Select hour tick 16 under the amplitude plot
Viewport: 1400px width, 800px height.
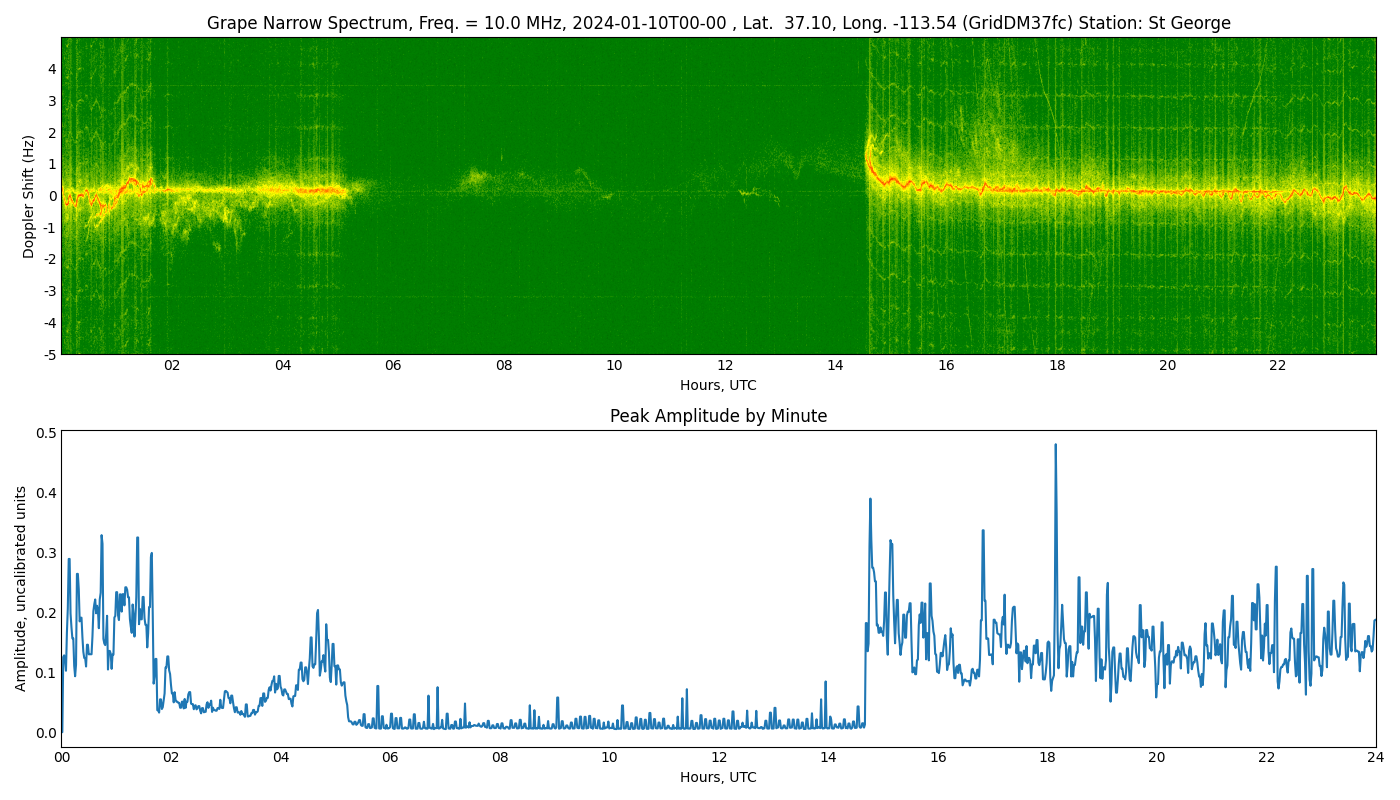tap(938, 758)
